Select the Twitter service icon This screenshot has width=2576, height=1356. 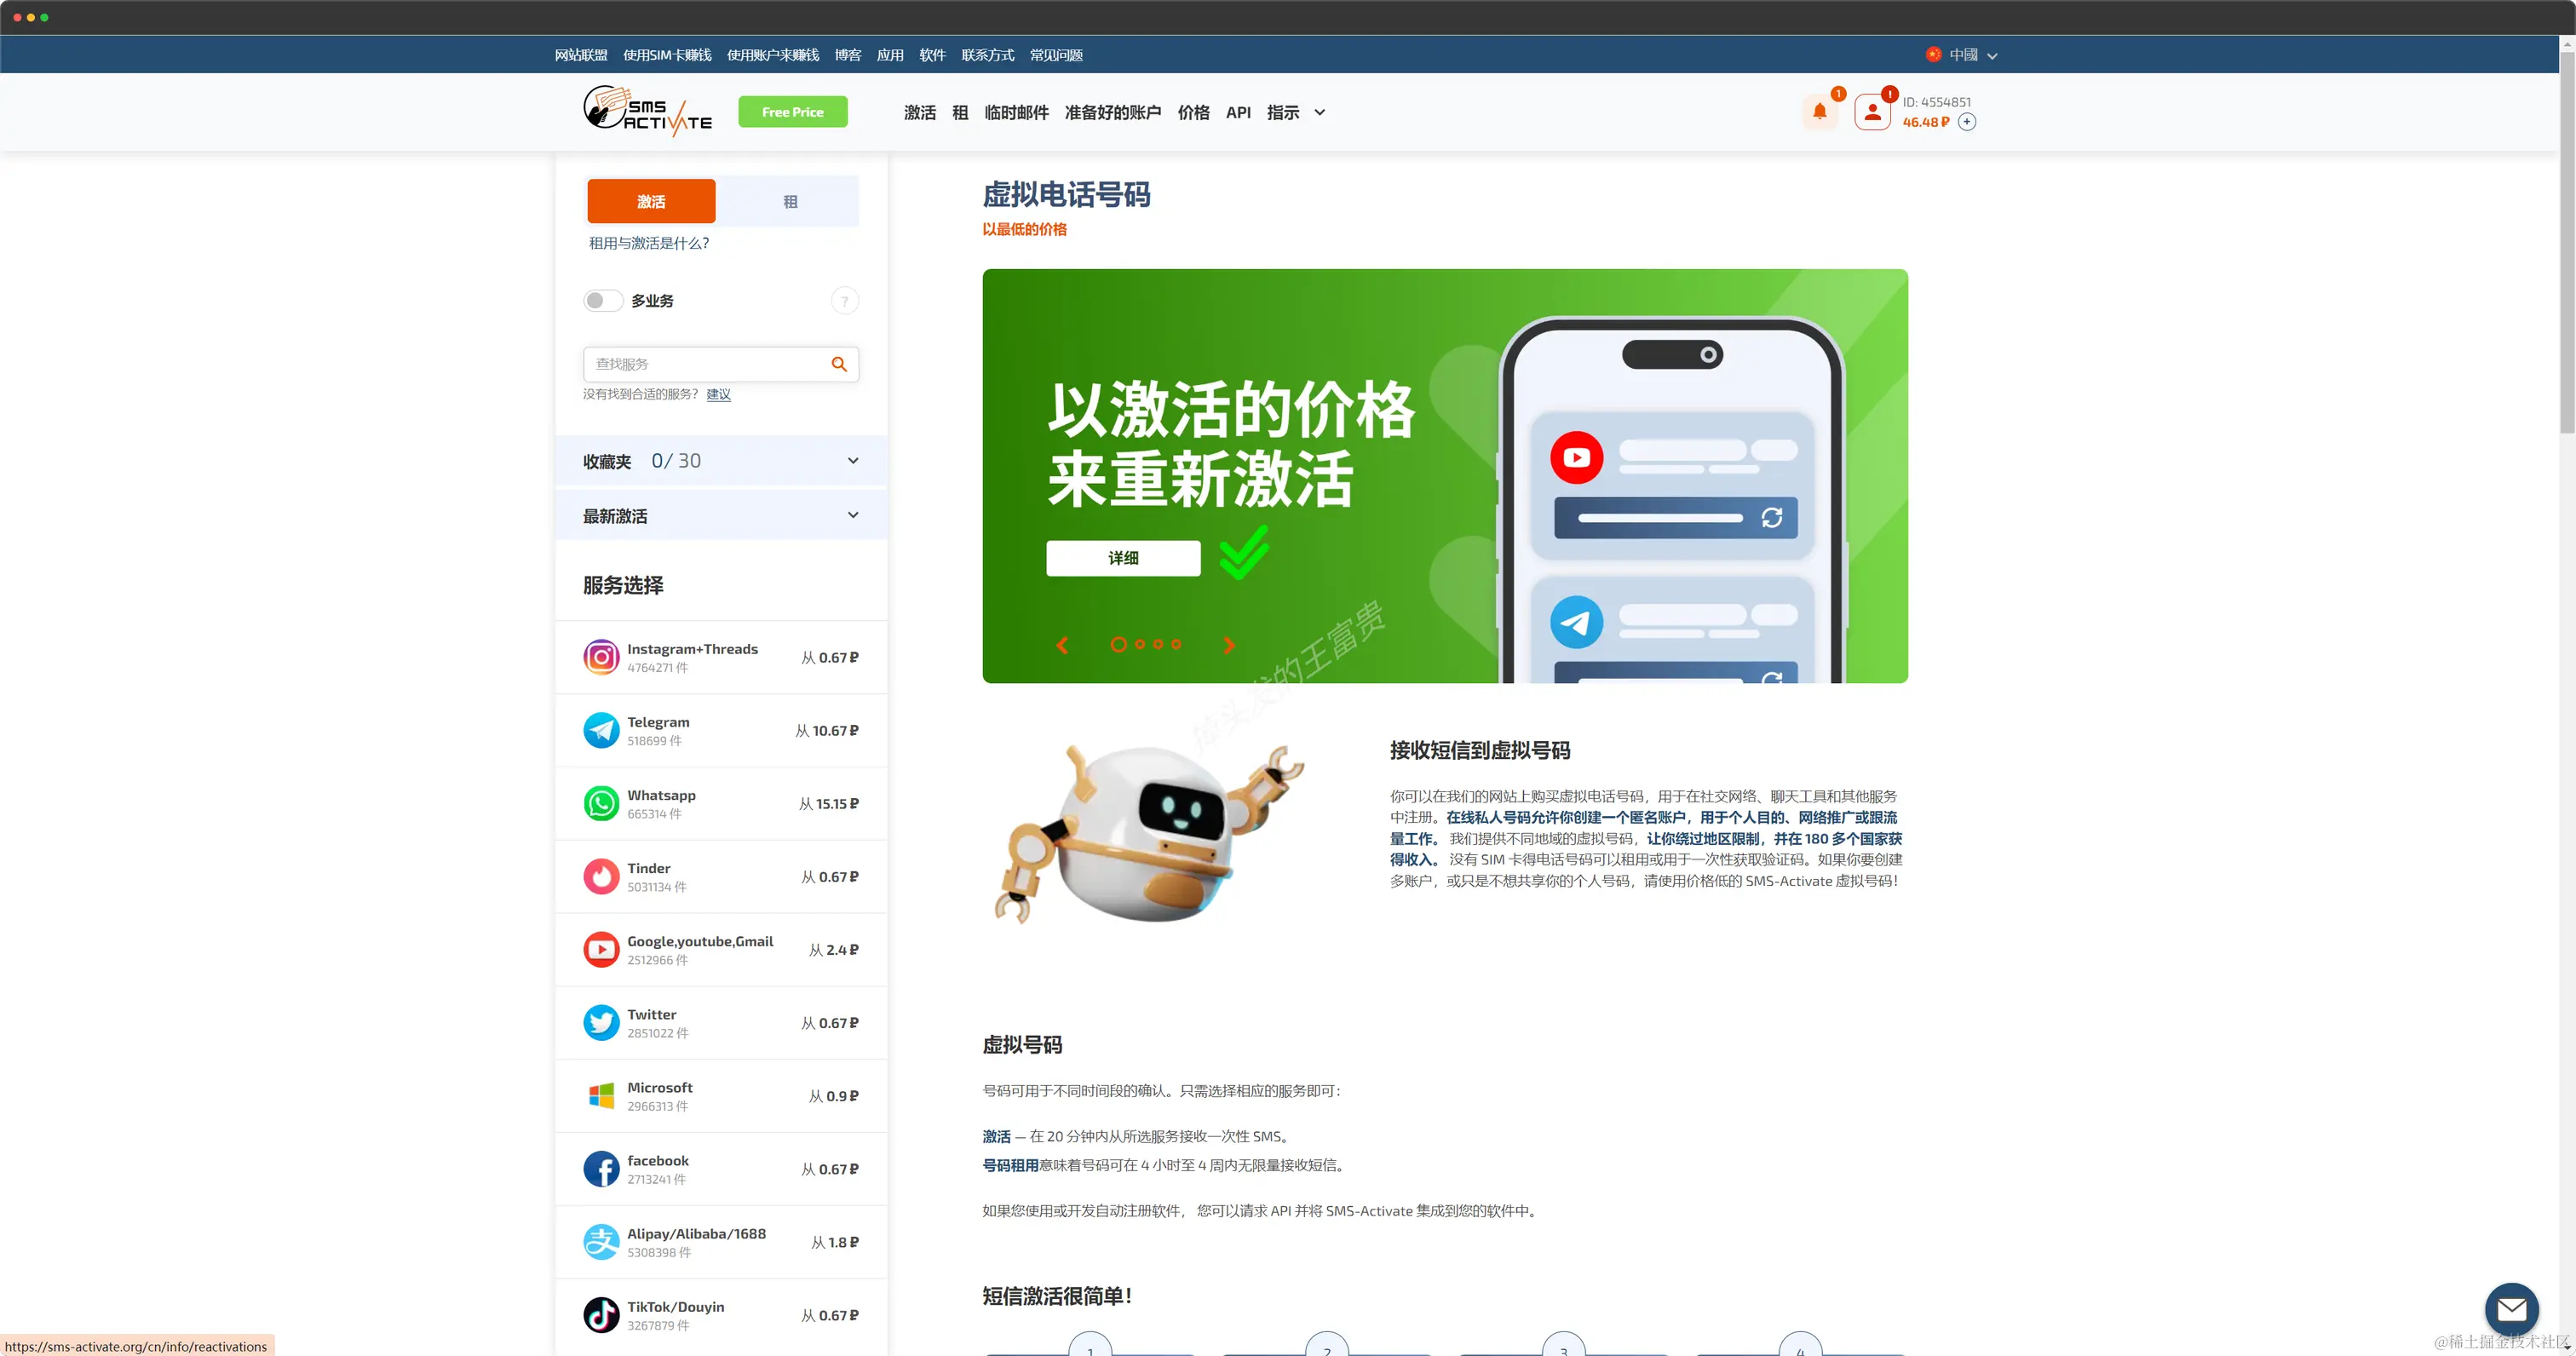[x=601, y=1022]
